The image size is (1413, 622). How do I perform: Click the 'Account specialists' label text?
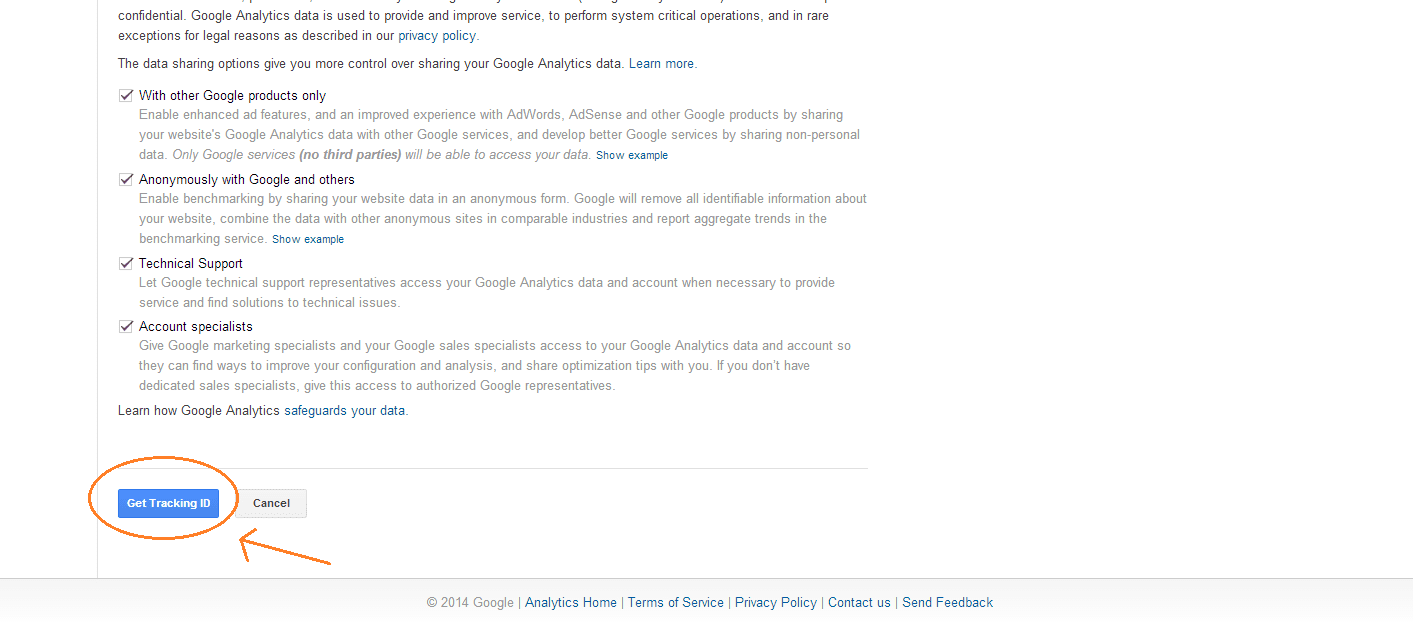click(x=196, y=327)
